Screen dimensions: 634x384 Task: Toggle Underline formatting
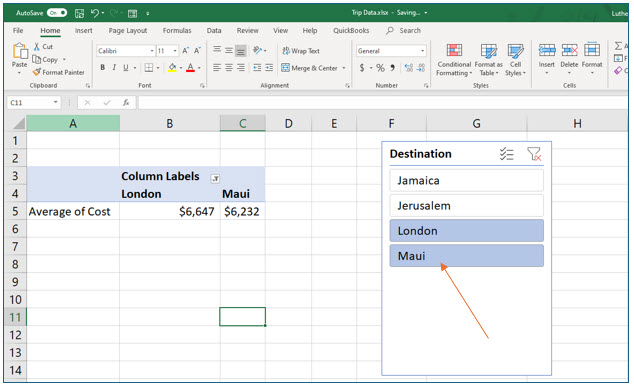click(x=126, y=68)
